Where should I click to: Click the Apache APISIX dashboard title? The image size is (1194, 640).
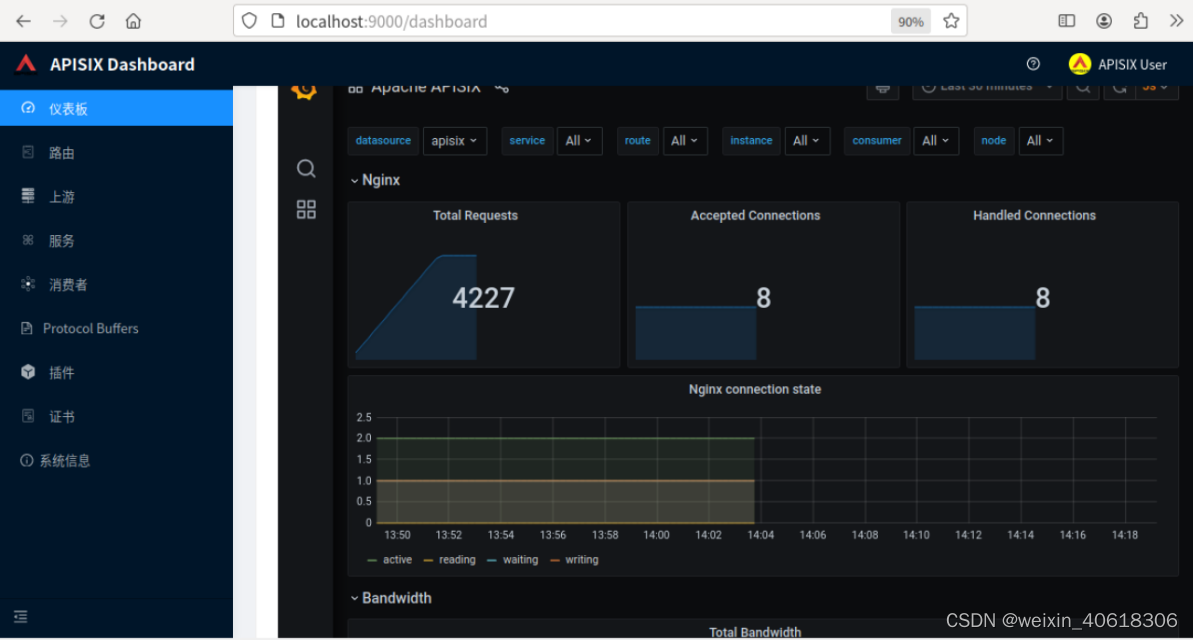(x=426, y=89)
